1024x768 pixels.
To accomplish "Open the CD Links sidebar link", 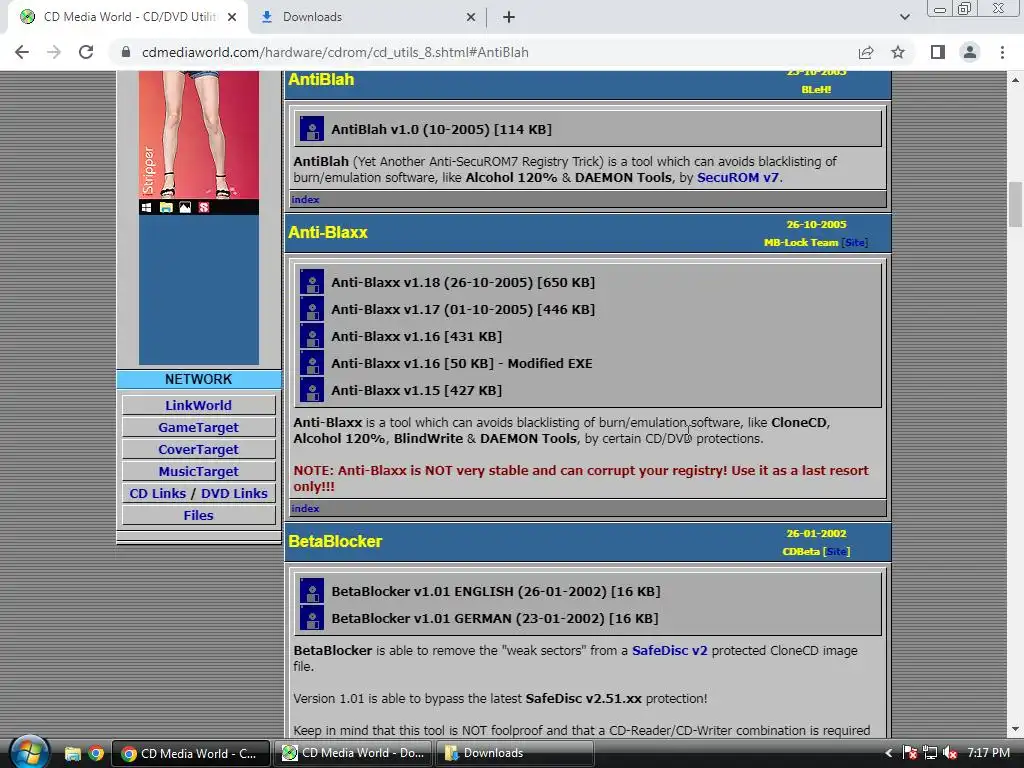I will point(157,493).
